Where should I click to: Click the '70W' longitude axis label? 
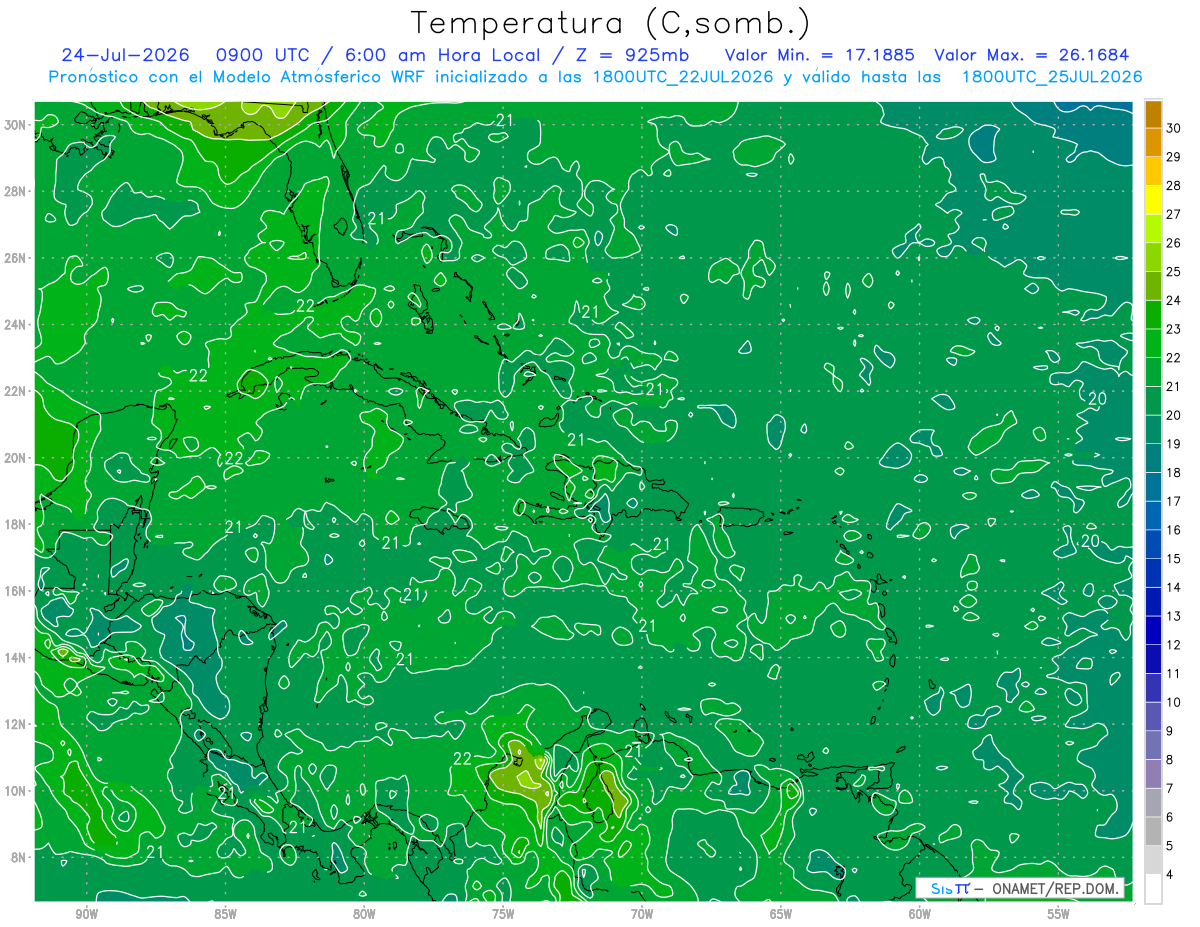coord(642,914)
